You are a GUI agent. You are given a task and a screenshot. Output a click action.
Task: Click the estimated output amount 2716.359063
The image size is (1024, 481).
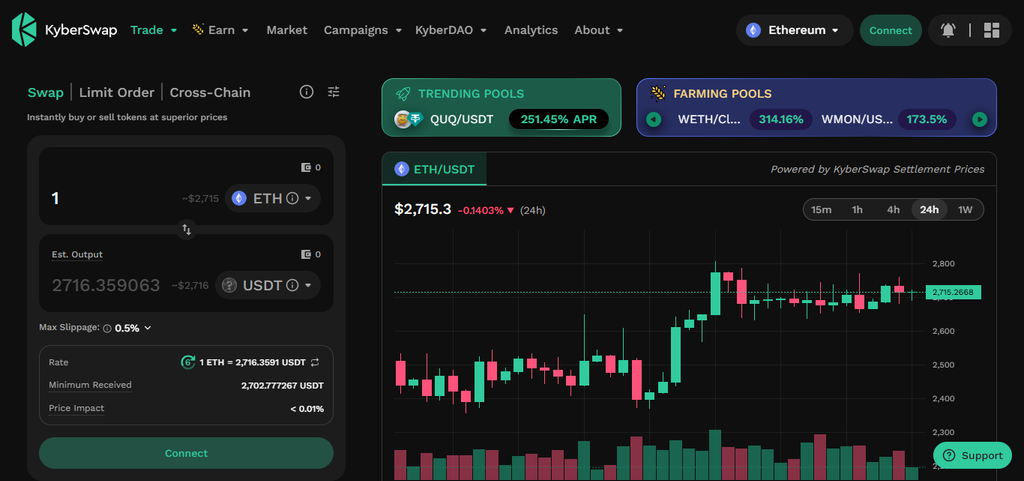[106, 285]
